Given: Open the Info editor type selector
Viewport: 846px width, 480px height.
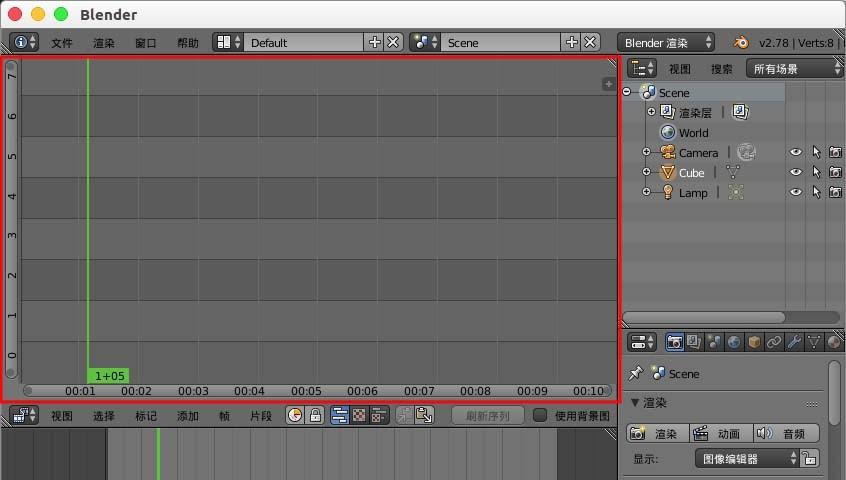Looking at the screenshot, I should pos(24,42).
